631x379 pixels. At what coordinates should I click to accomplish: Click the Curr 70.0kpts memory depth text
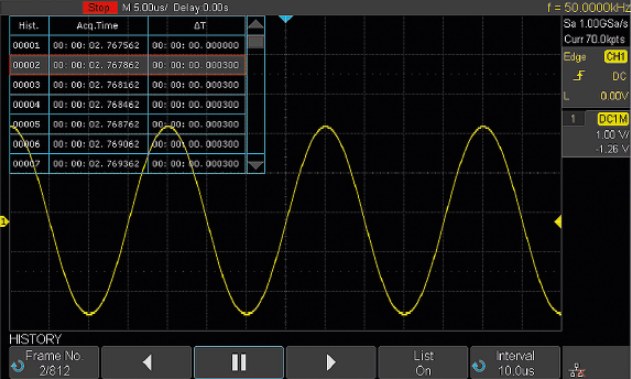594,39
